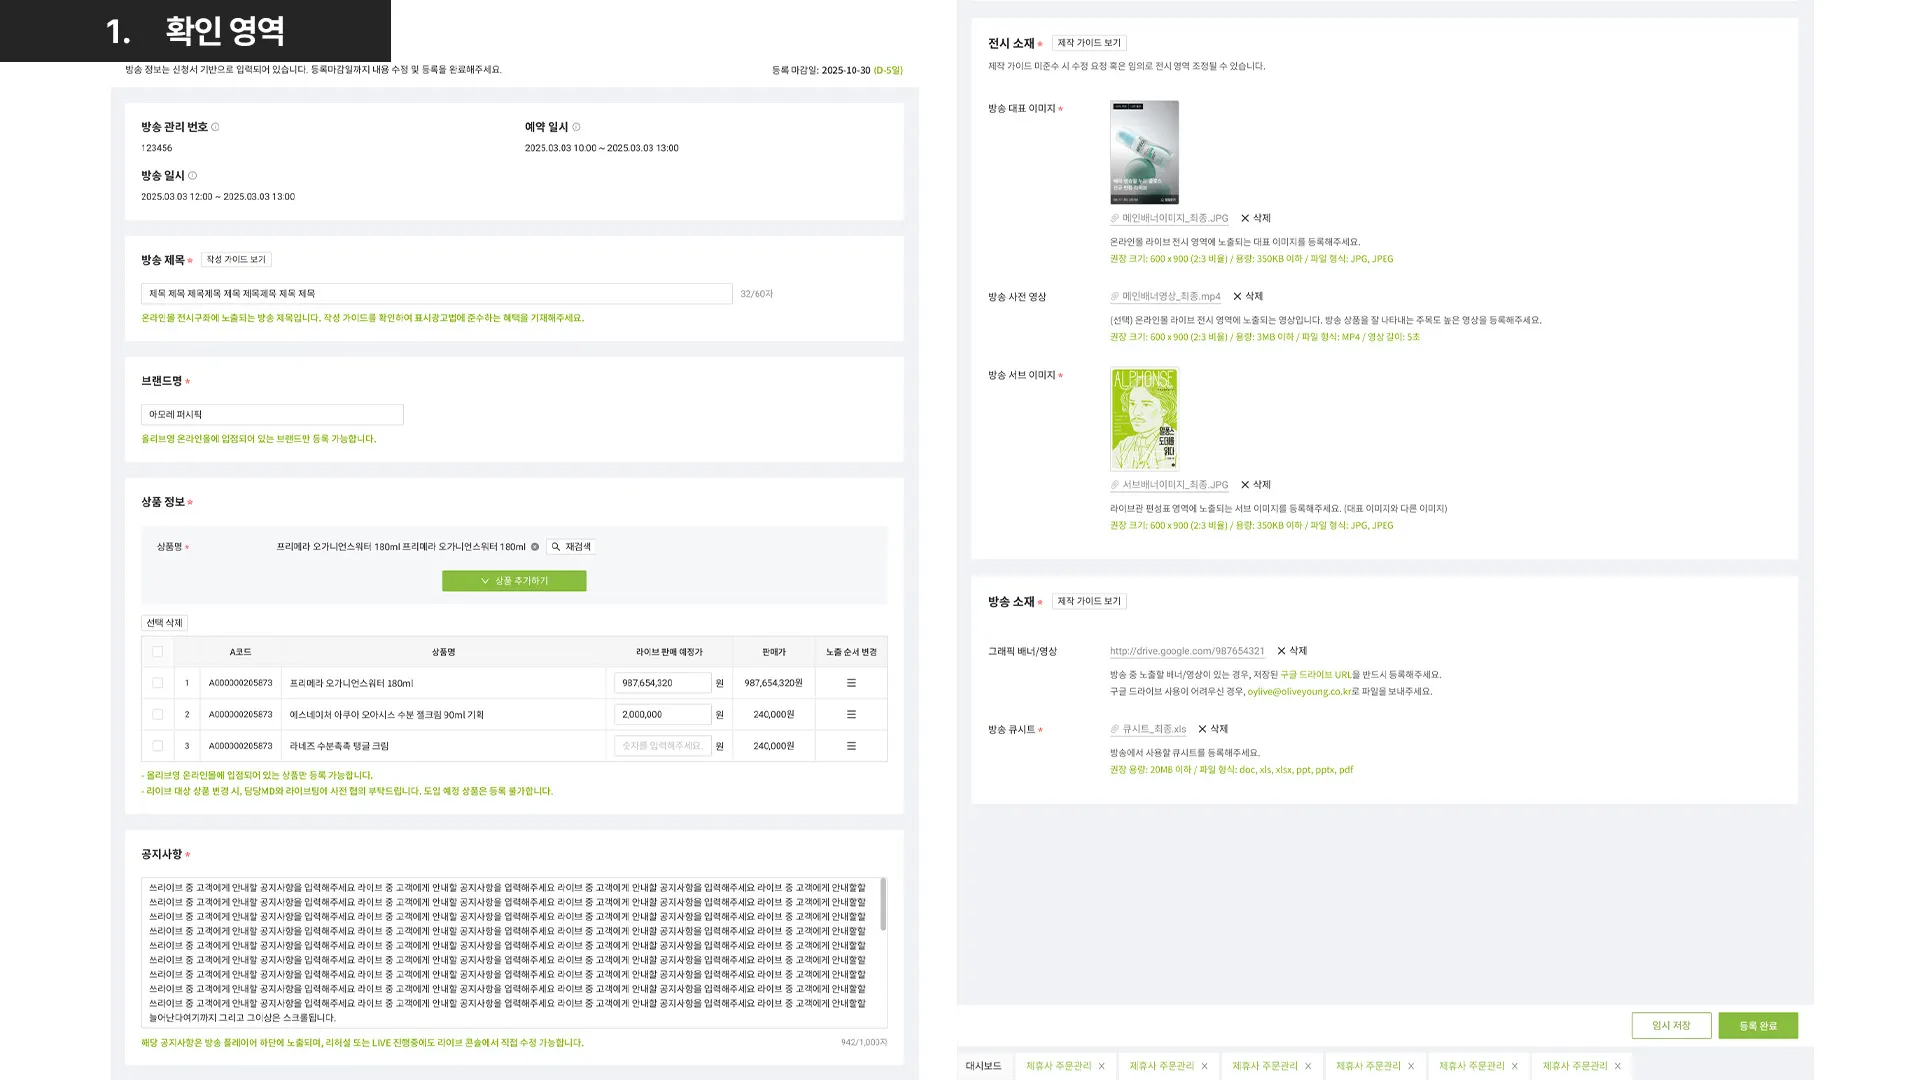Screen dimensions: 1920x1080
Task: Click the info icon next to 방송 관리 번호
Action: tap(215, 127)
